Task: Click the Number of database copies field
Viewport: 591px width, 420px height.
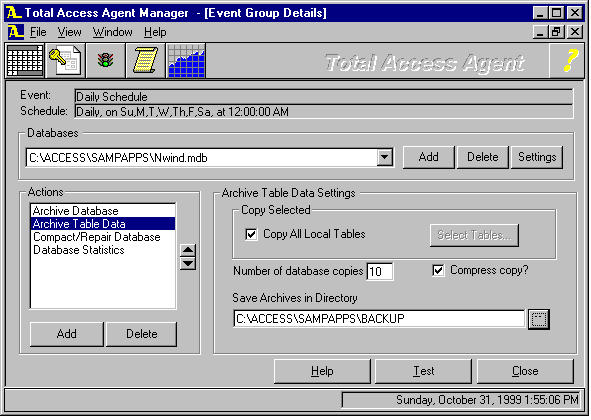Action: coord(380,271)
